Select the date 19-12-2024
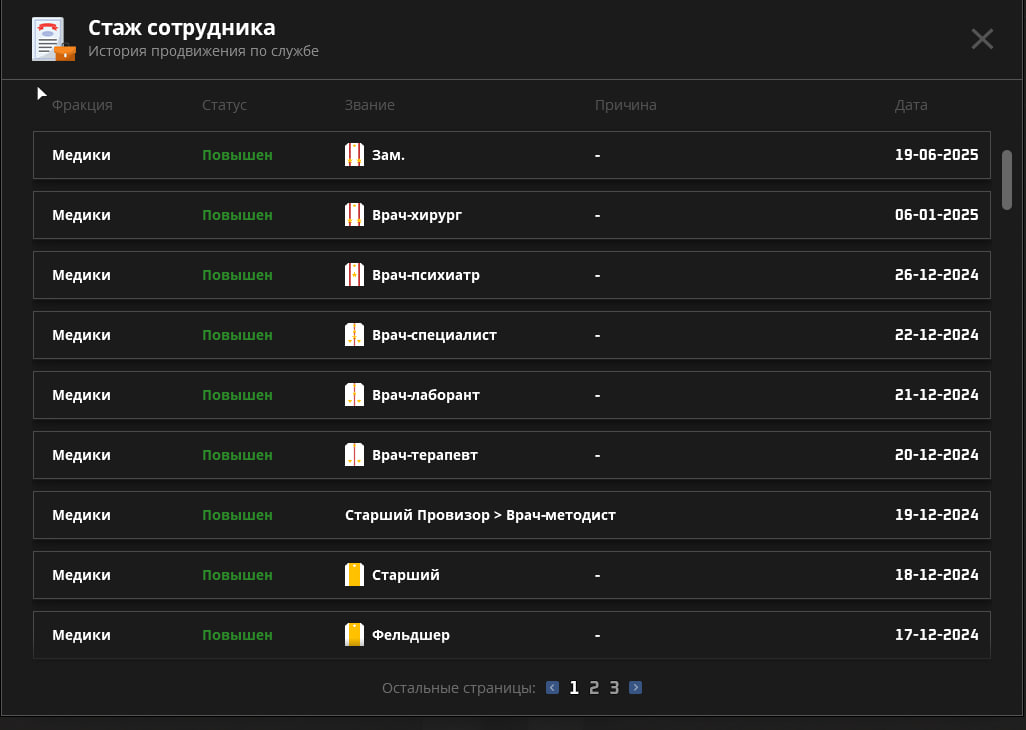Image resolution: width=1026 pixels, height=730 pixels. point(936,515)
